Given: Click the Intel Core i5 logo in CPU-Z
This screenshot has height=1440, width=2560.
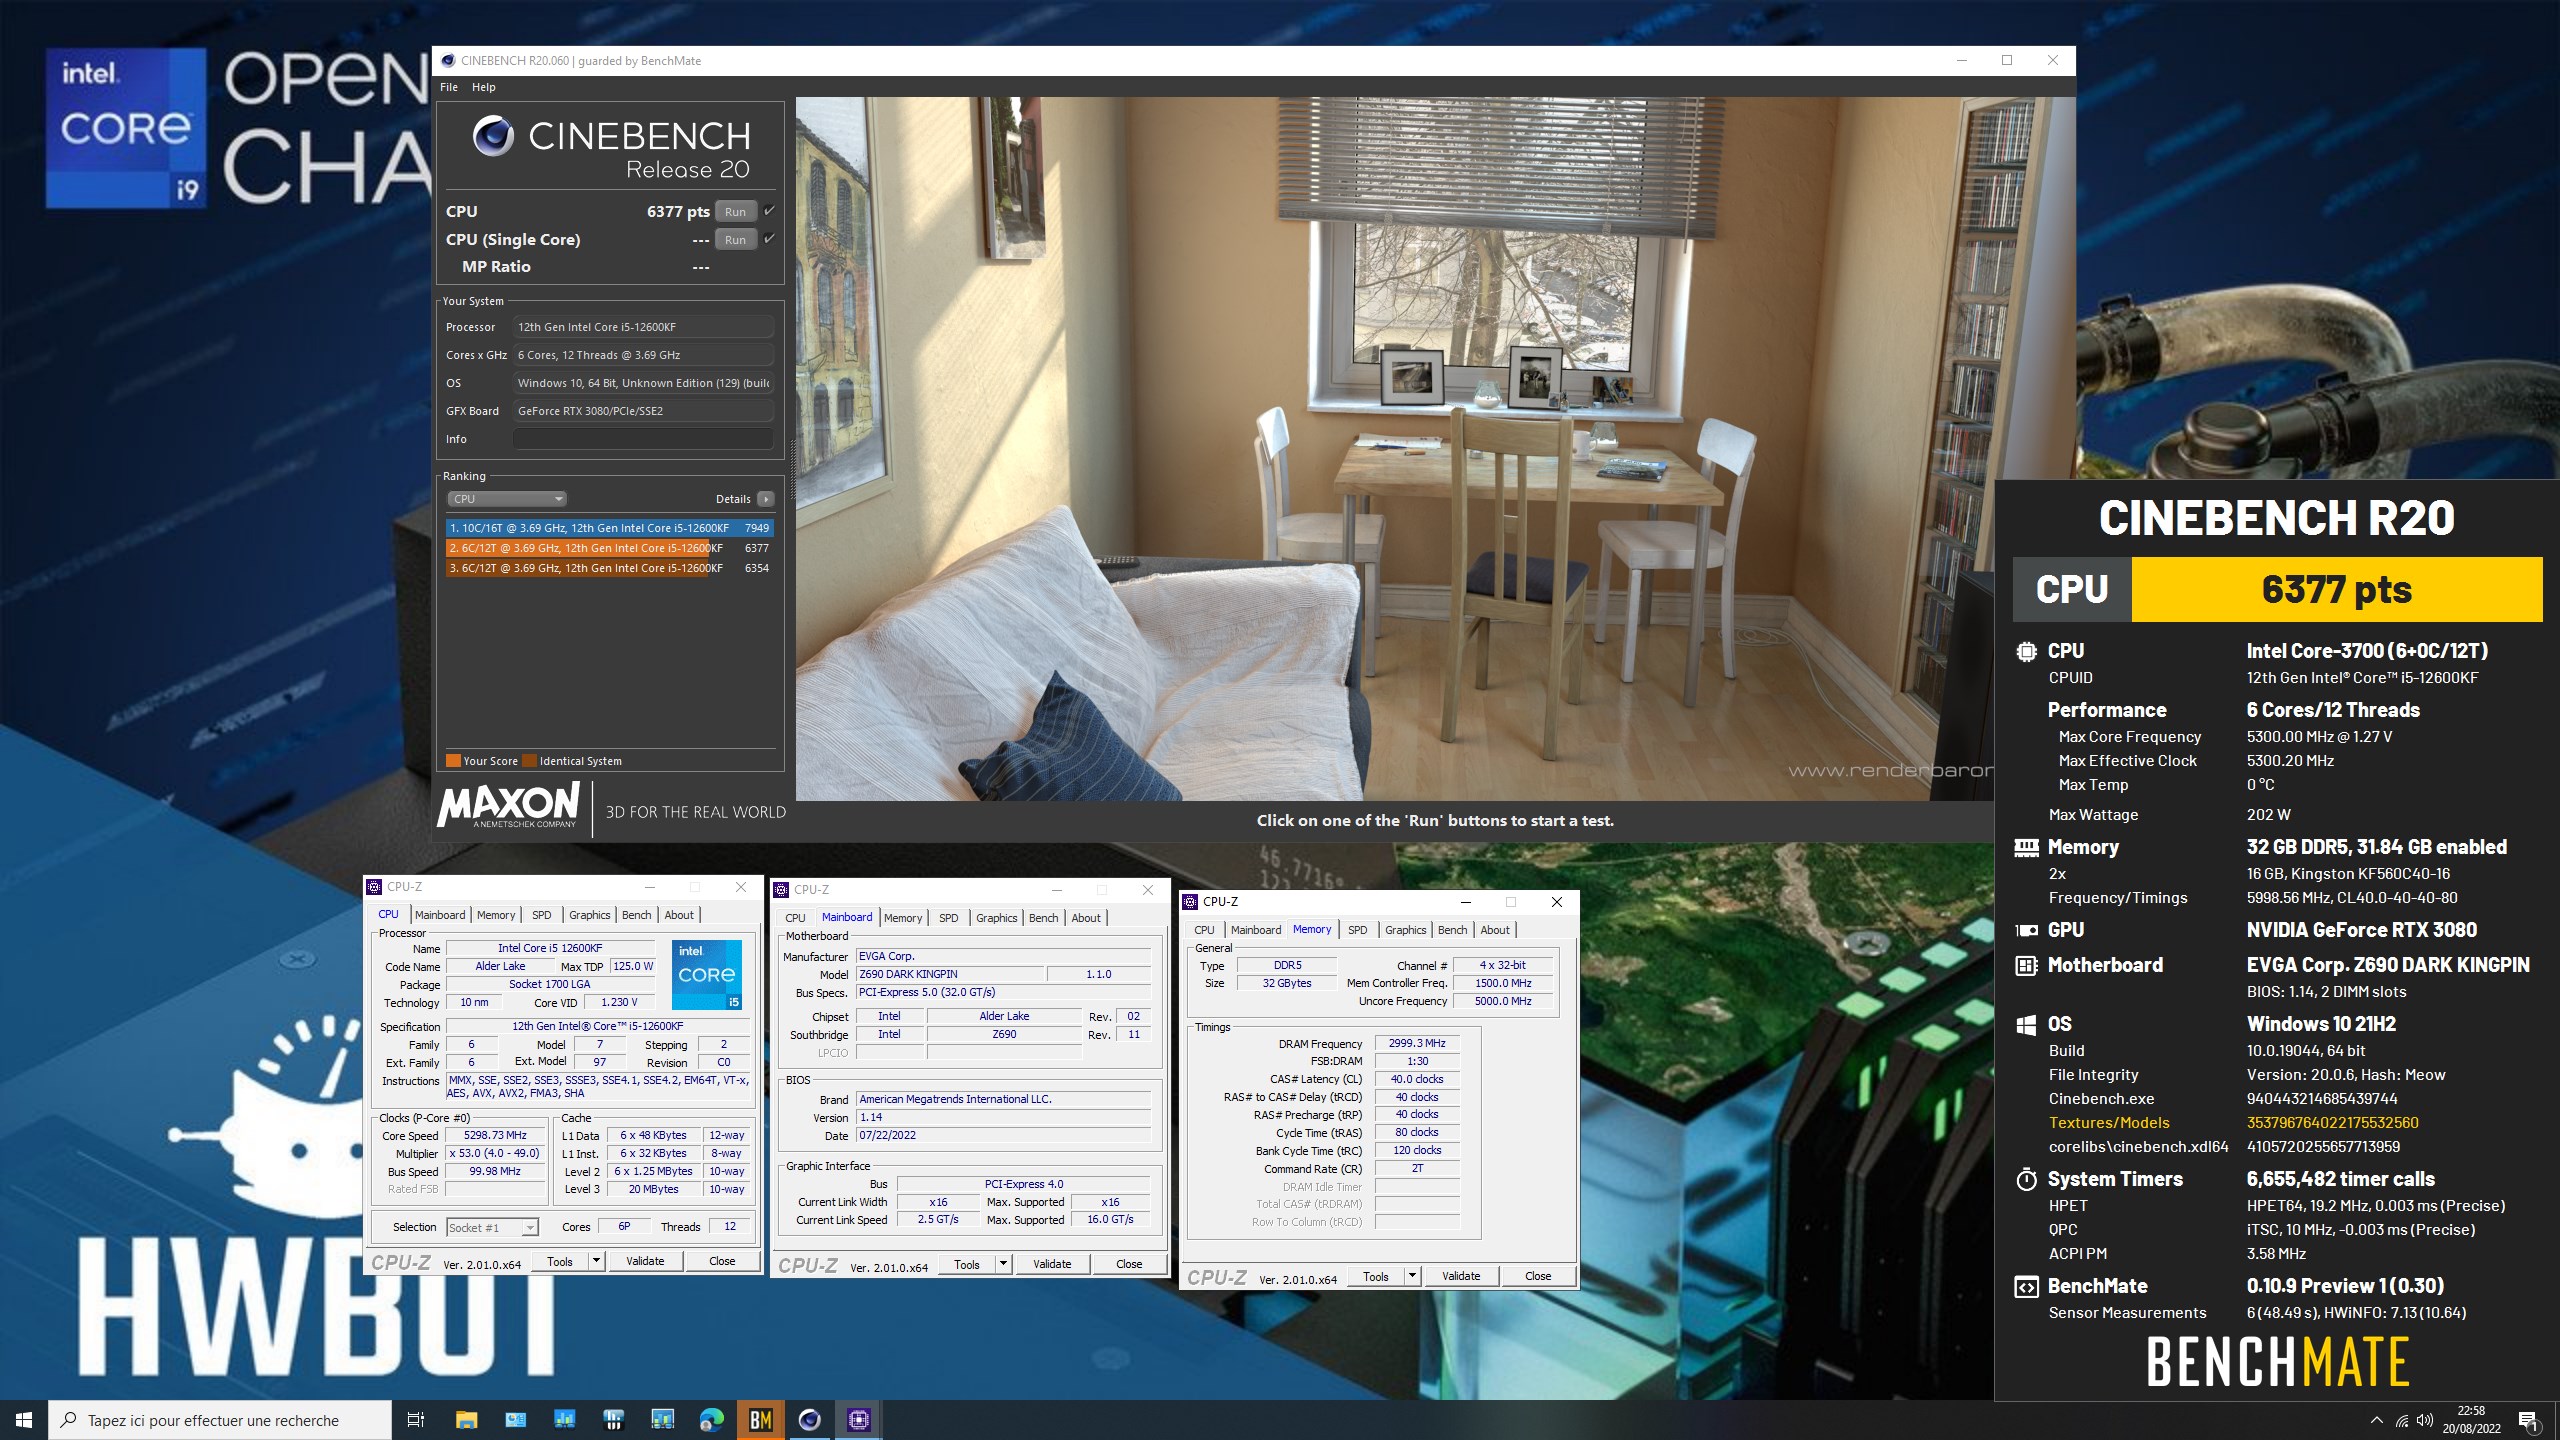Looking at the screenshot, I should (x=706, y=974).
